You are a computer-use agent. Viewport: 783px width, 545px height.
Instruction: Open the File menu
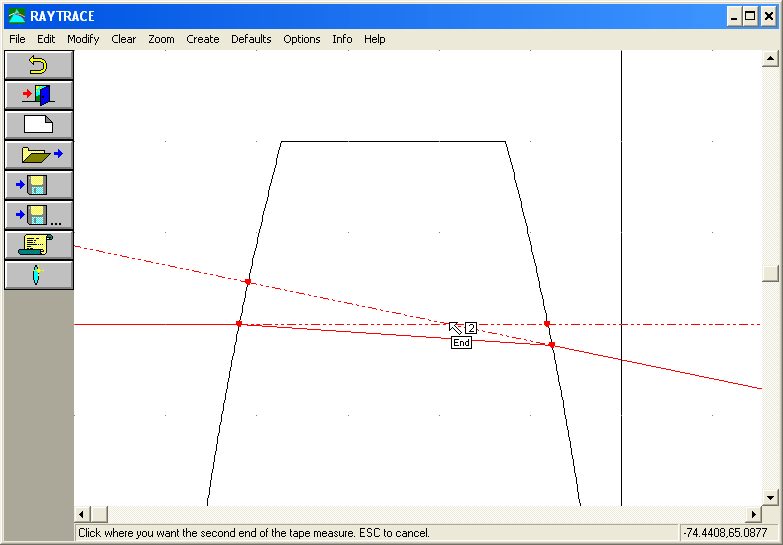(17, 39)
